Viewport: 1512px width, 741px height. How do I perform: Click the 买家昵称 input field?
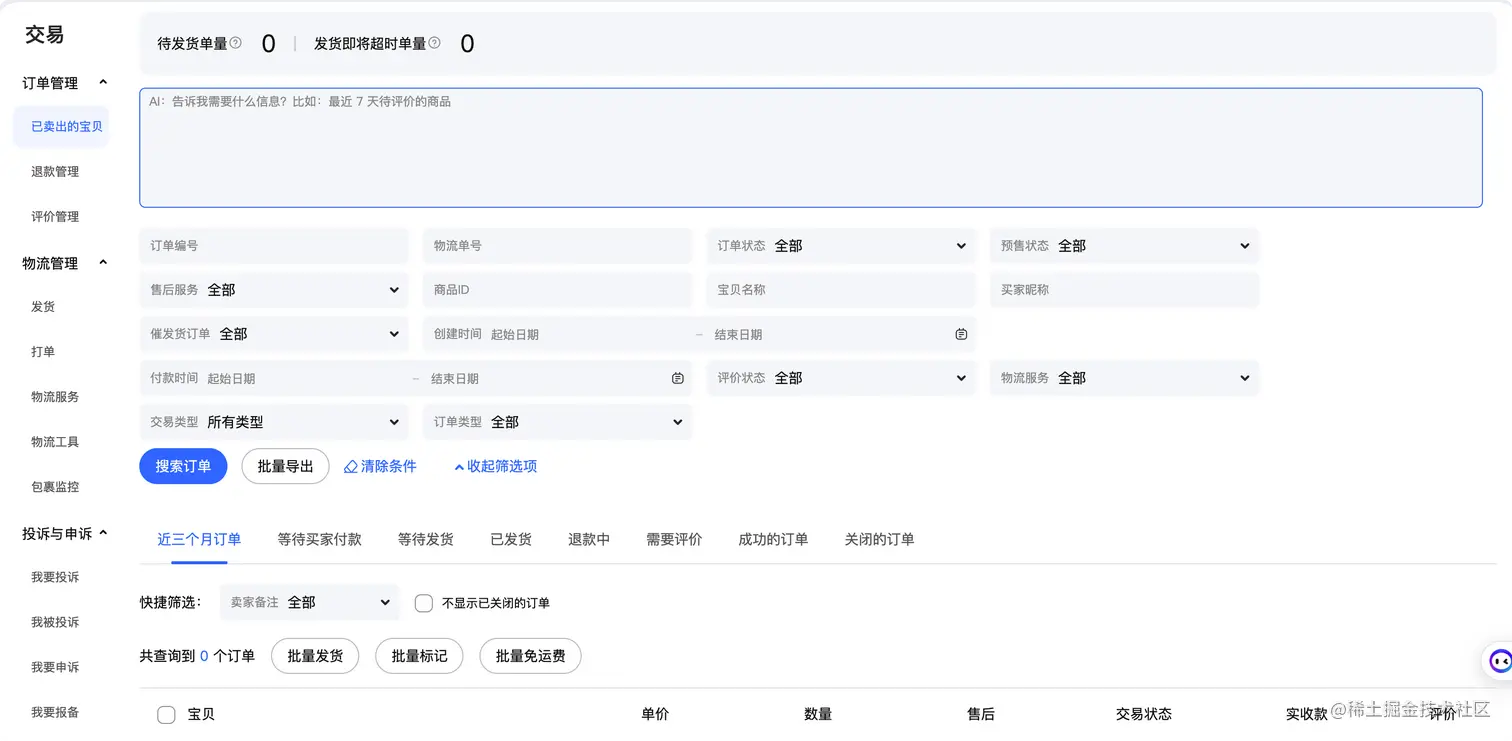[1124, 290]
